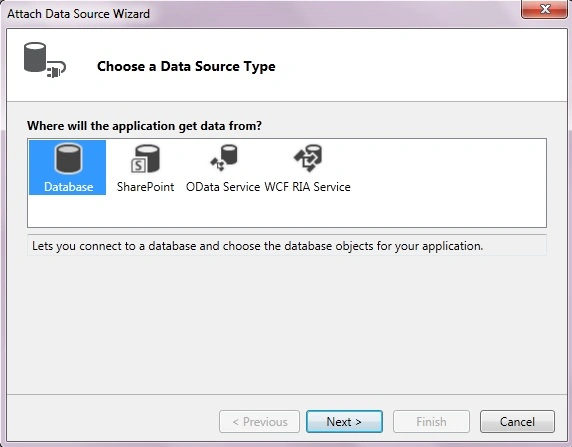Click the 'Where will the application get data' question
The width and height of the screenshot is (572, 447).
point(144,126)
